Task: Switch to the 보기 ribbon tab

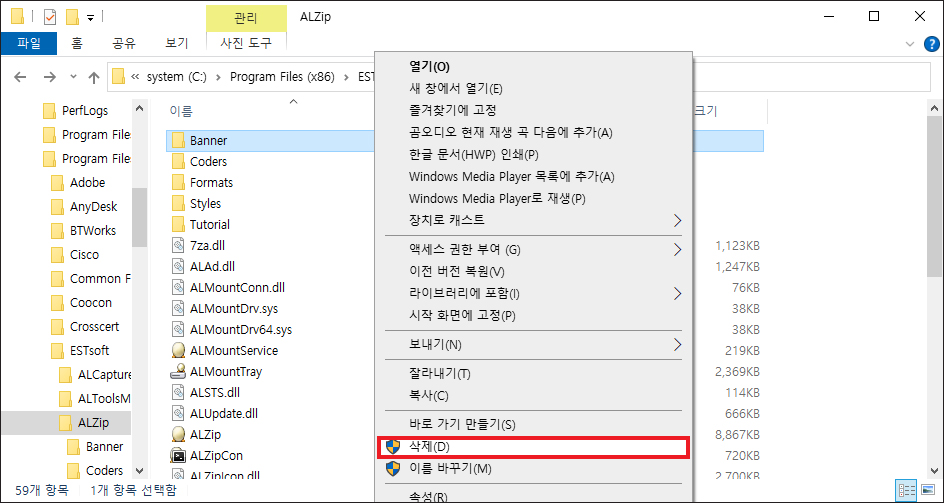Action: pyautogui.click(x=177, y=43)
